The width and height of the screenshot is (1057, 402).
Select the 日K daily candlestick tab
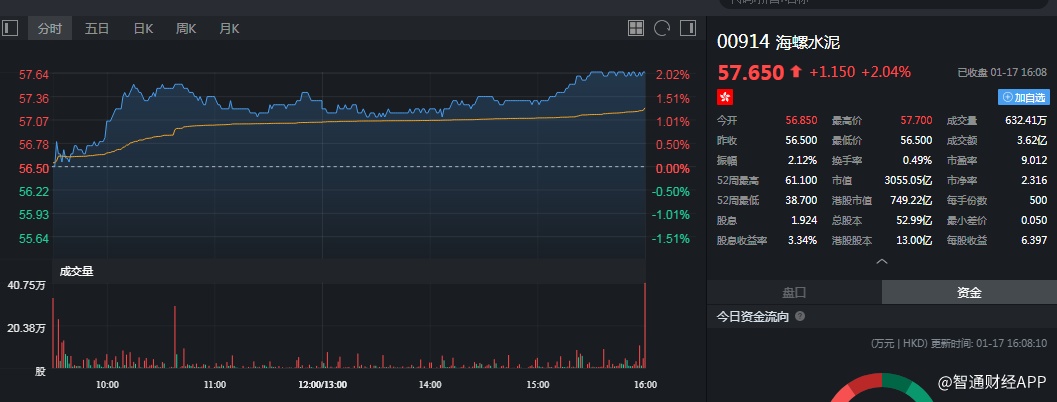(x=143, y=29)
